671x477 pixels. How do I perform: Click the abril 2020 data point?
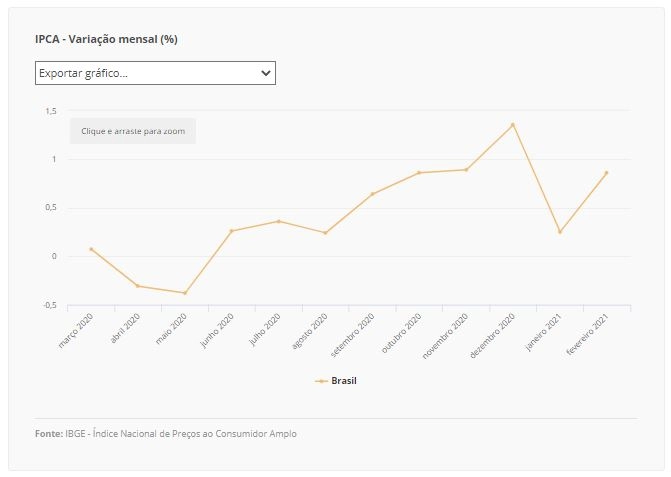pos(138,286)
